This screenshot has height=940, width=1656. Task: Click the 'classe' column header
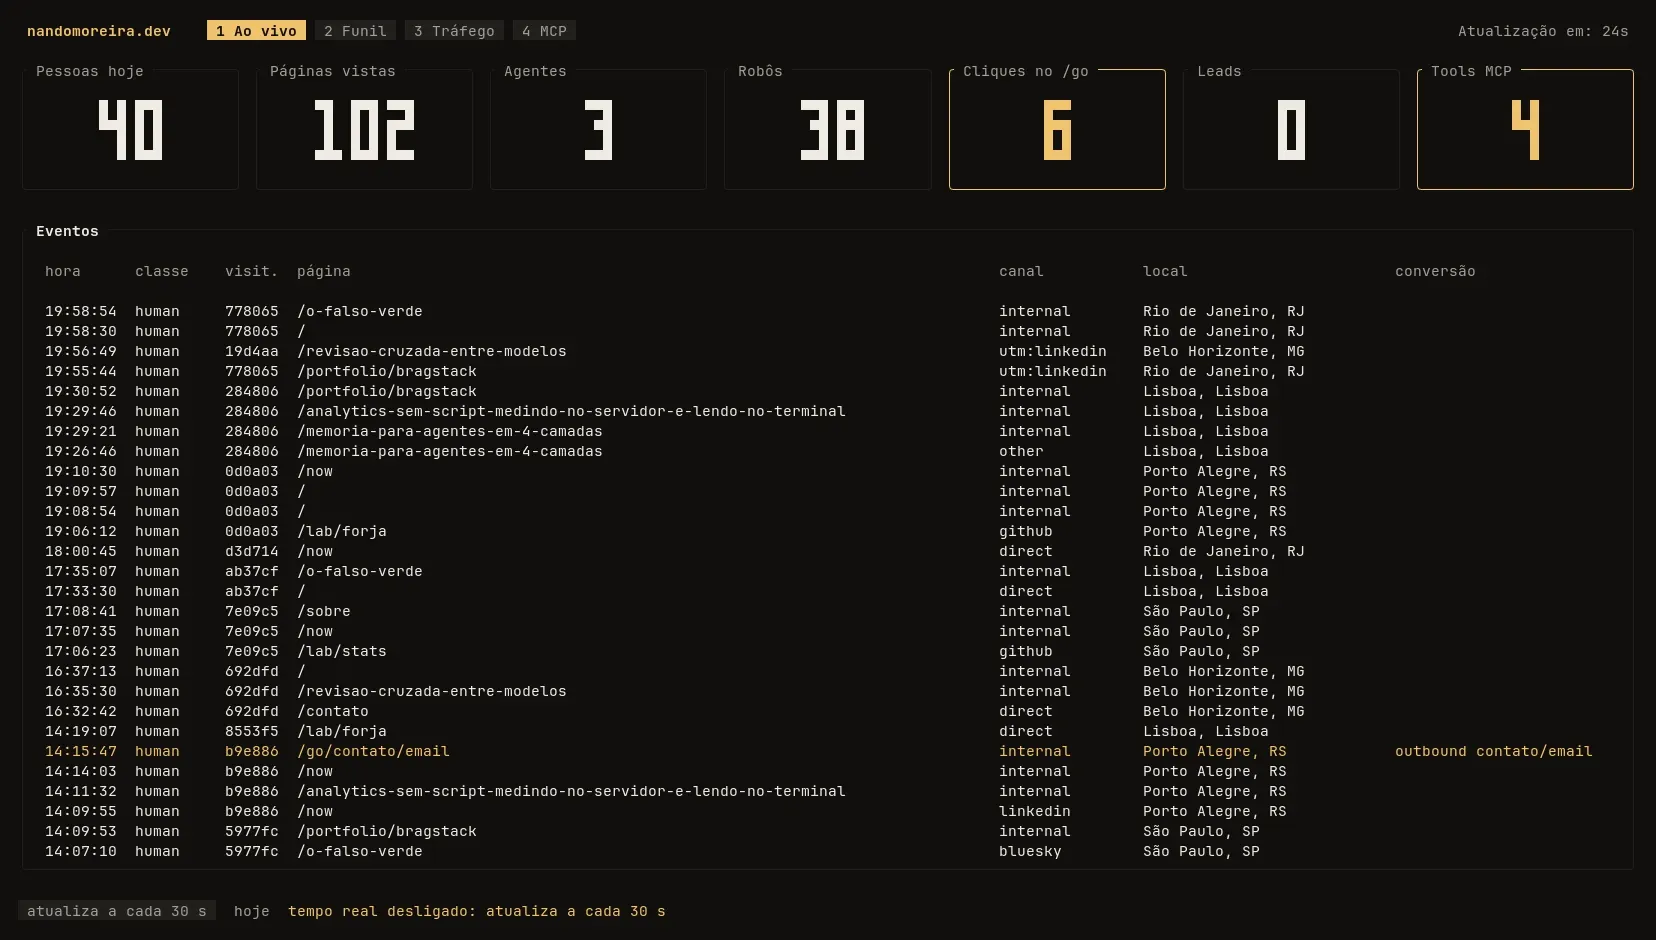(x=162, y=271)
